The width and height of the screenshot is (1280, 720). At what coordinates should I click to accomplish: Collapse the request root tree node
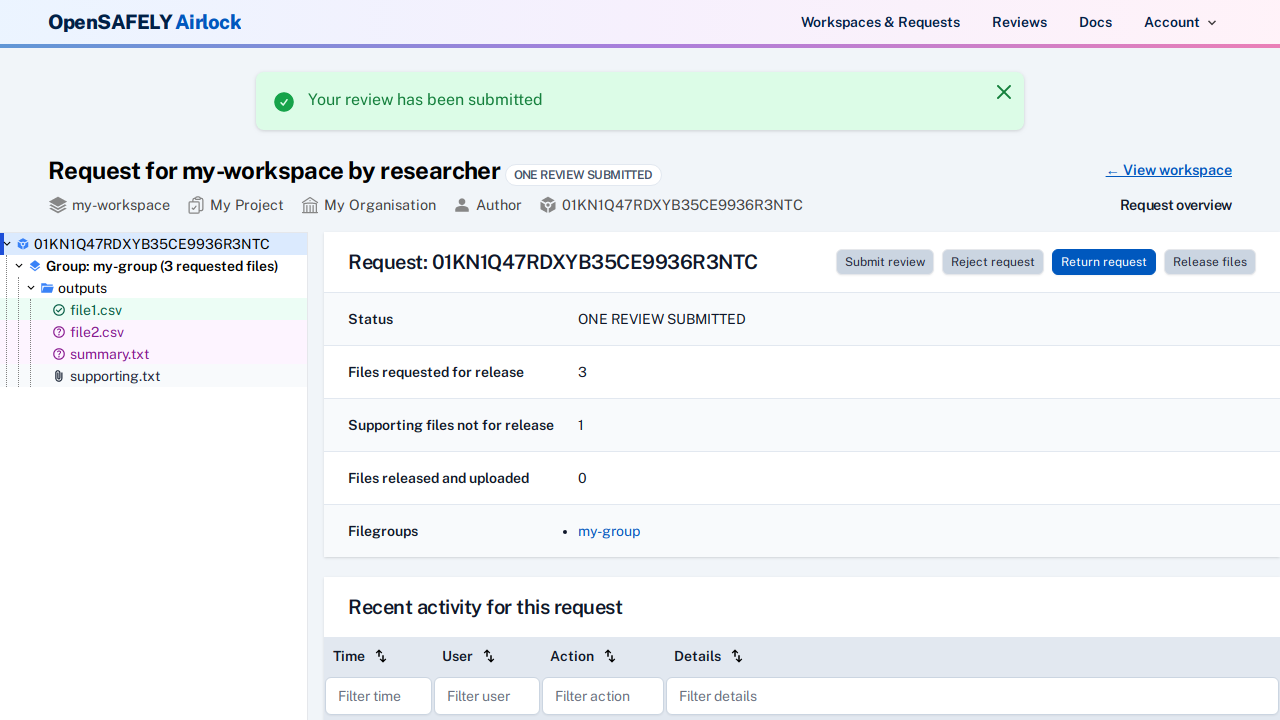(x=7, y=244)
